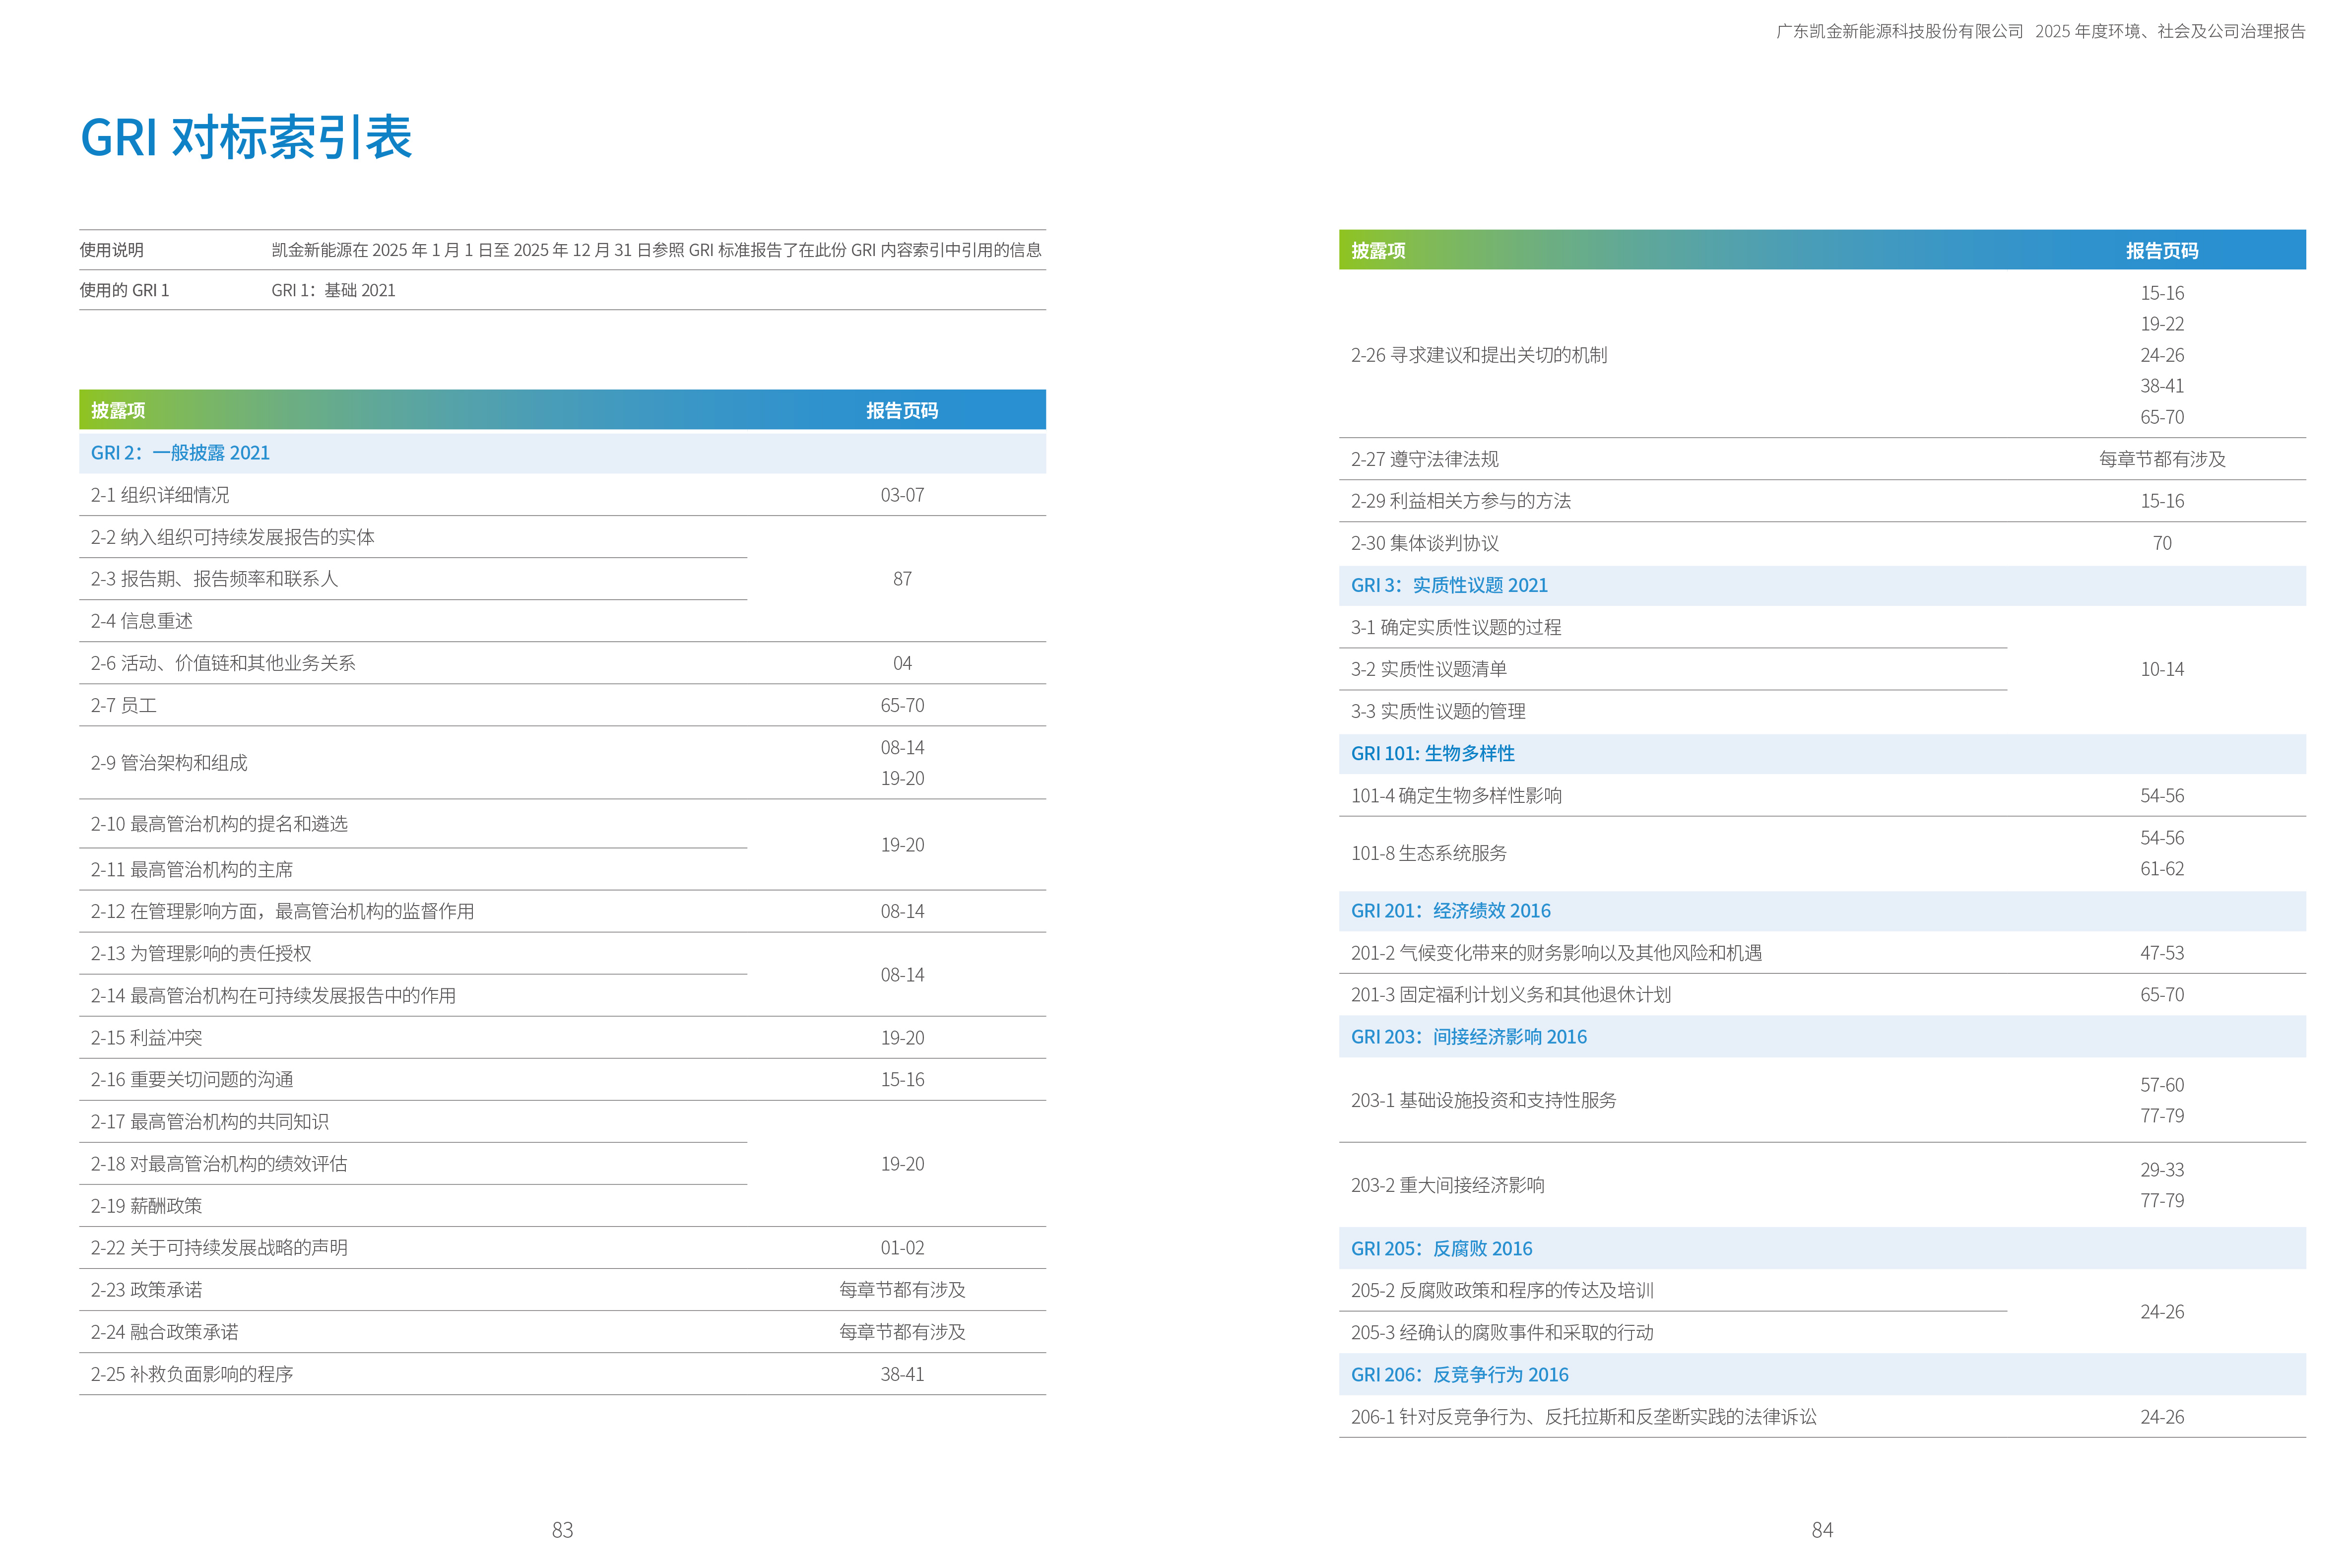The height and width of the screenshot is (1568, 2348).
Task: Click '2-24 融合政策承诺'
Action: [165, 1332]
